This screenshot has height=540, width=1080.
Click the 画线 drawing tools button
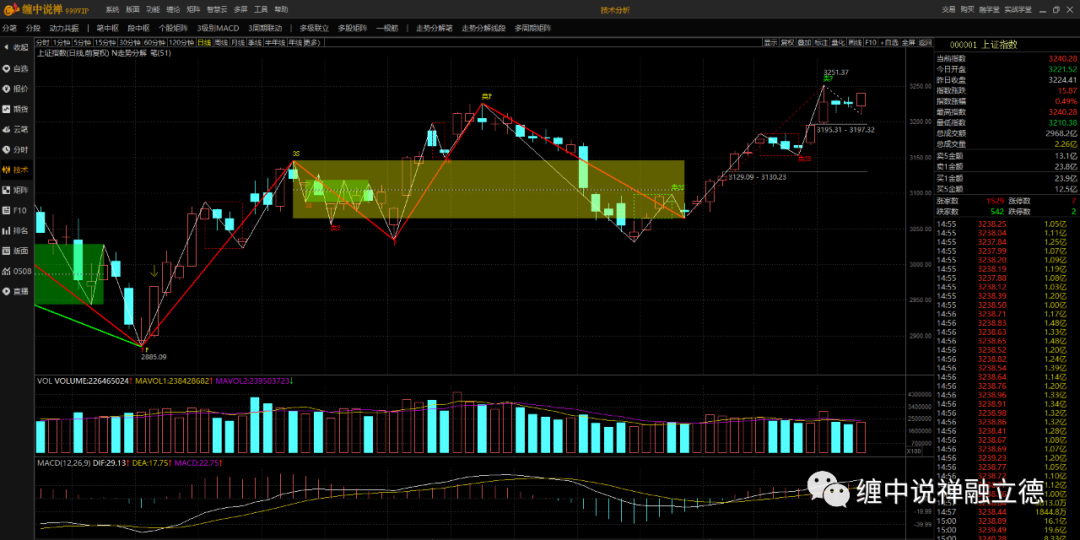855,43
